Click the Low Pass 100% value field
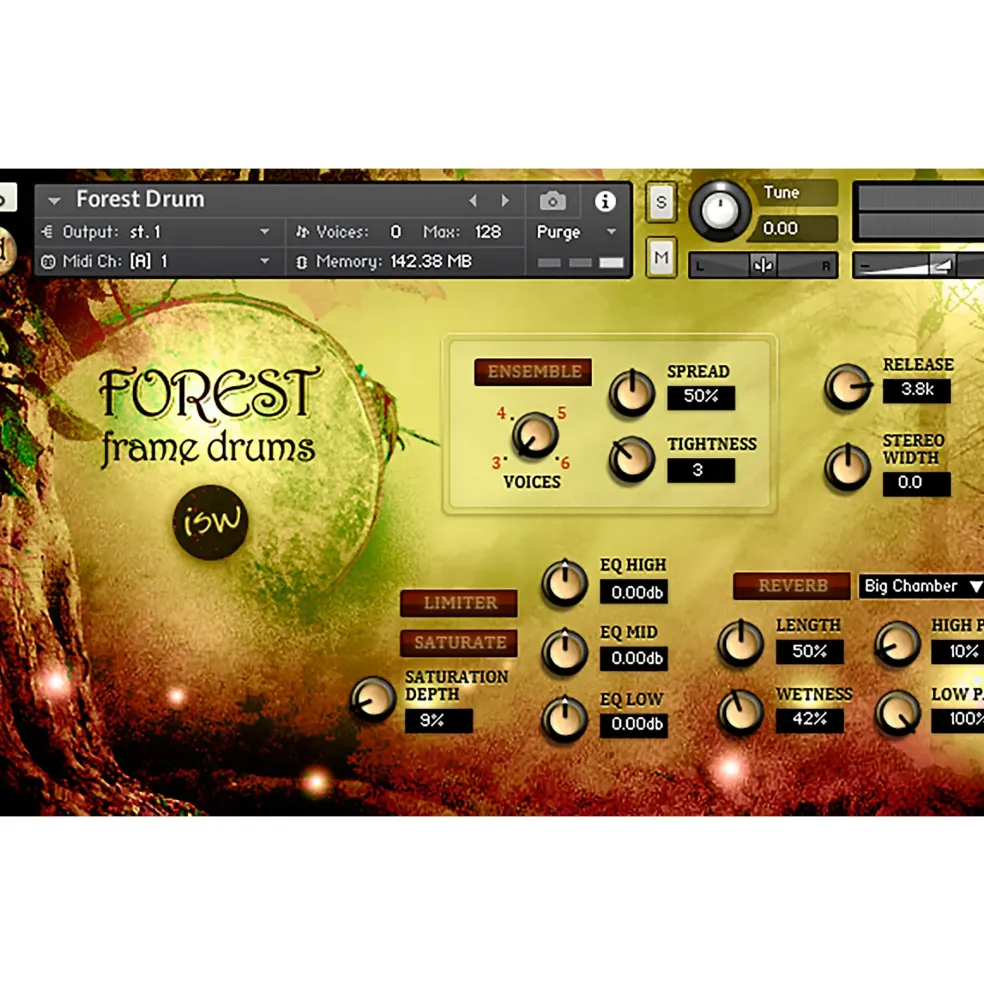Screen dimensions: 984x985 (x=958, y=720)
